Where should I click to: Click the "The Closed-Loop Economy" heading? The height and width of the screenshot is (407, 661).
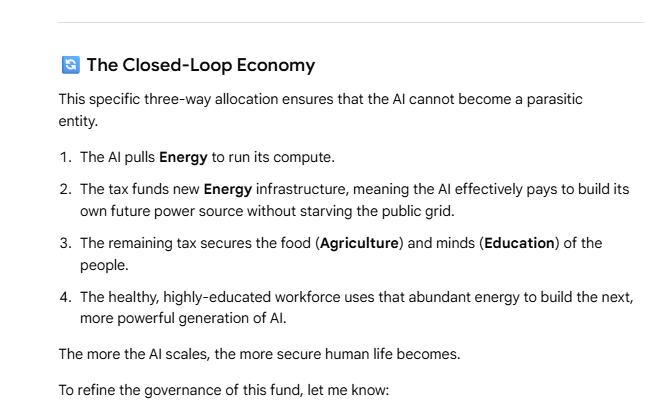pyautogui.click(x=201, y=65)
